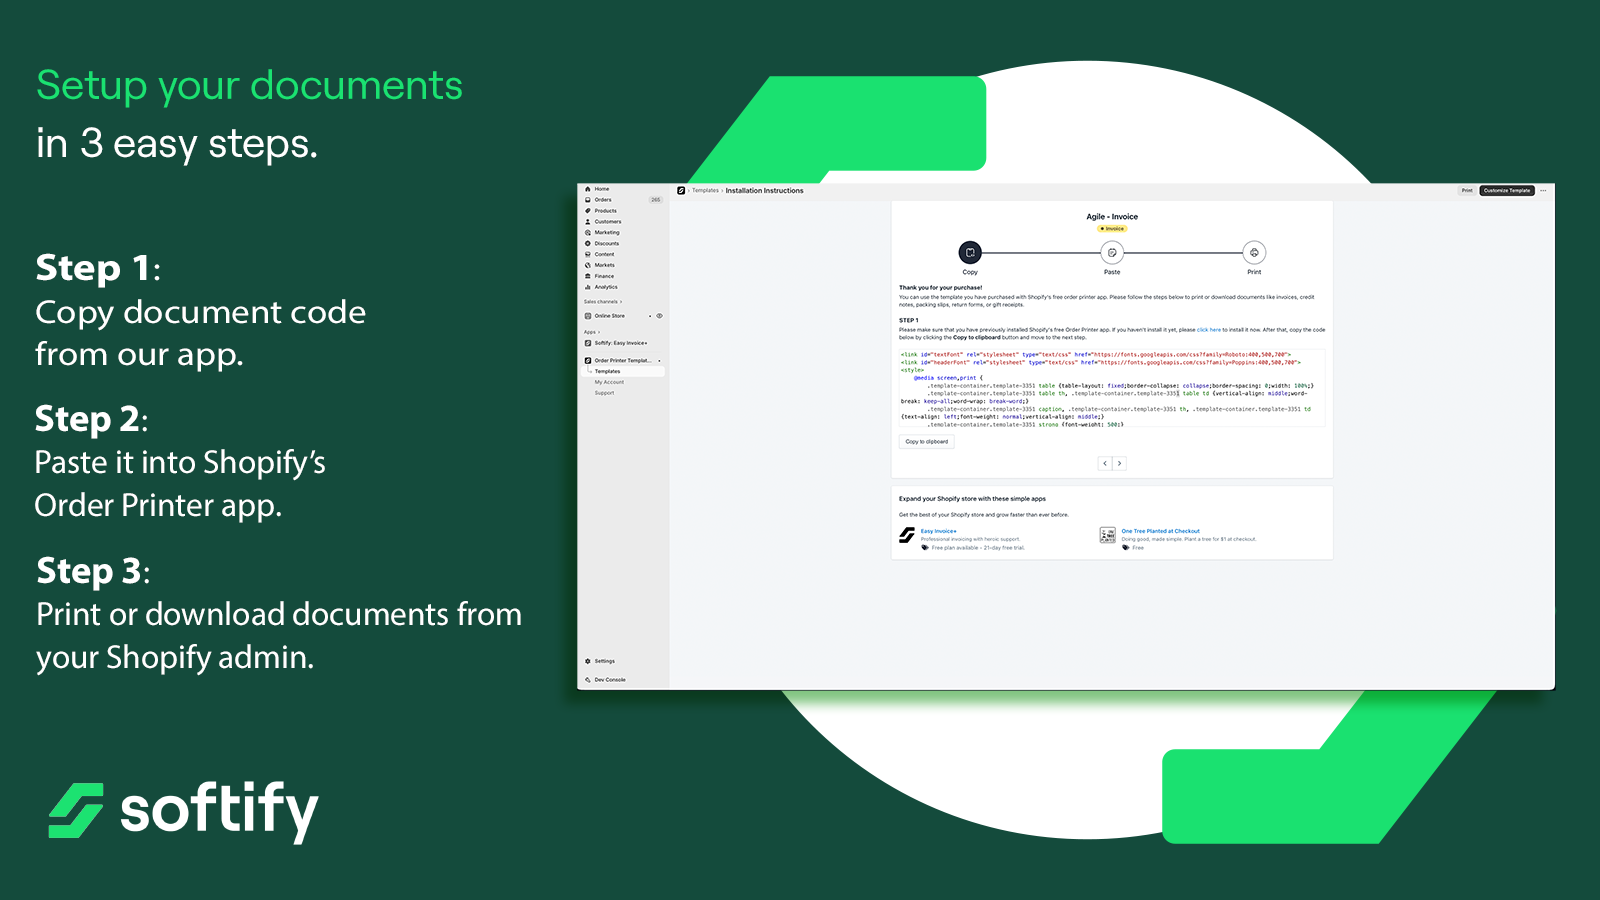Click the Copy step circle icon

970,253
